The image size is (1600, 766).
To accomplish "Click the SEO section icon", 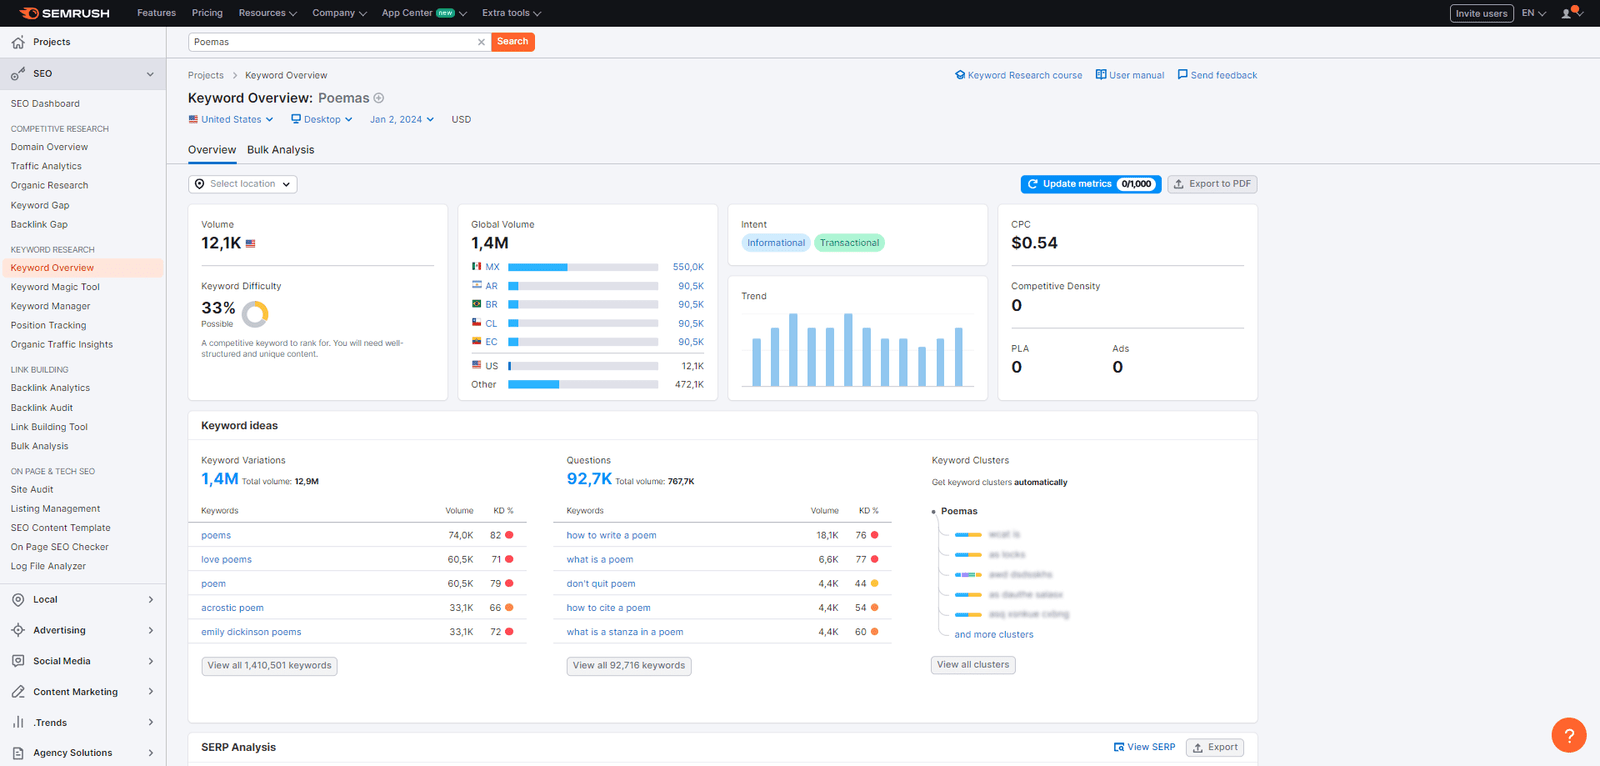I will 18,74.
